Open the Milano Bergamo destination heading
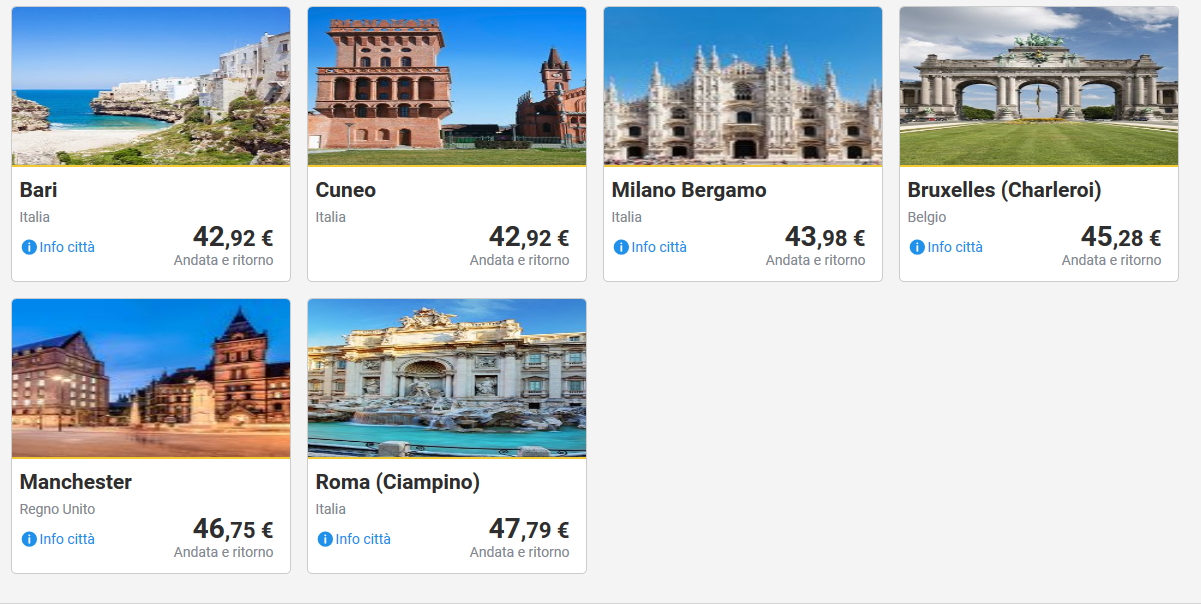The image size is (1201, 610). 689,190
